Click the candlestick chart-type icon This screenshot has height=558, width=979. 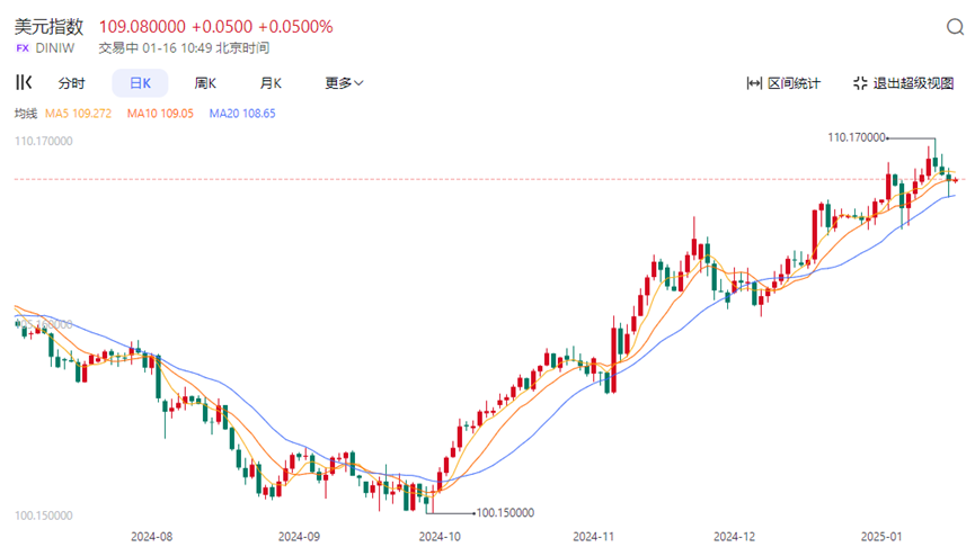point(24,82)
